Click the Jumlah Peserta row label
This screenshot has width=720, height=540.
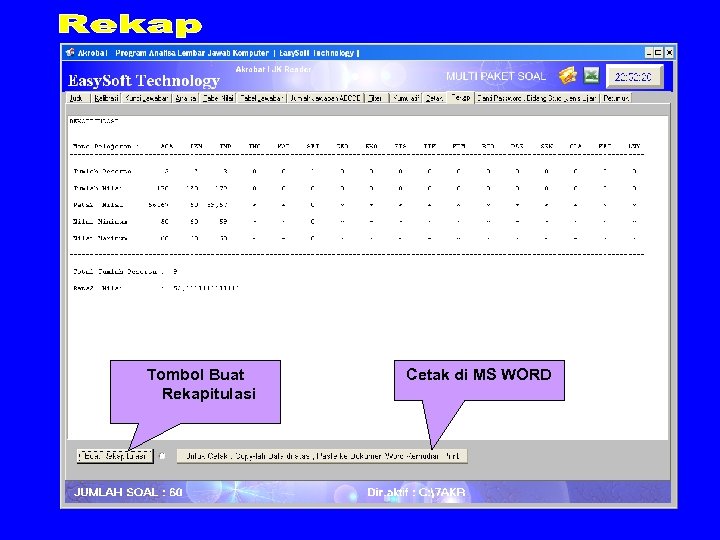click(x=102, y=171)
